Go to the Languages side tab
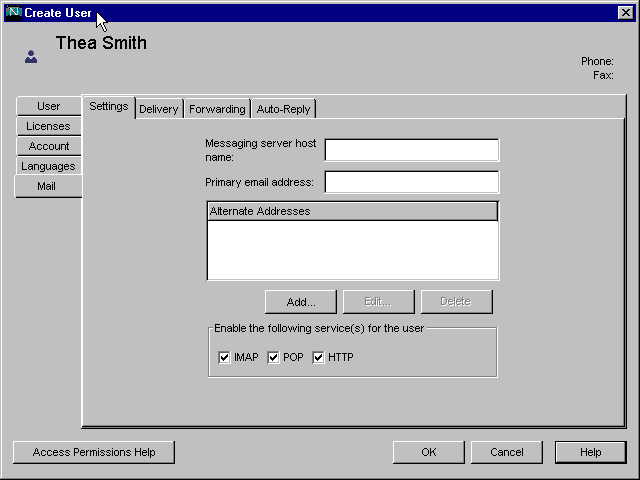Screen dimensions: 640x480 coord(49,166)
